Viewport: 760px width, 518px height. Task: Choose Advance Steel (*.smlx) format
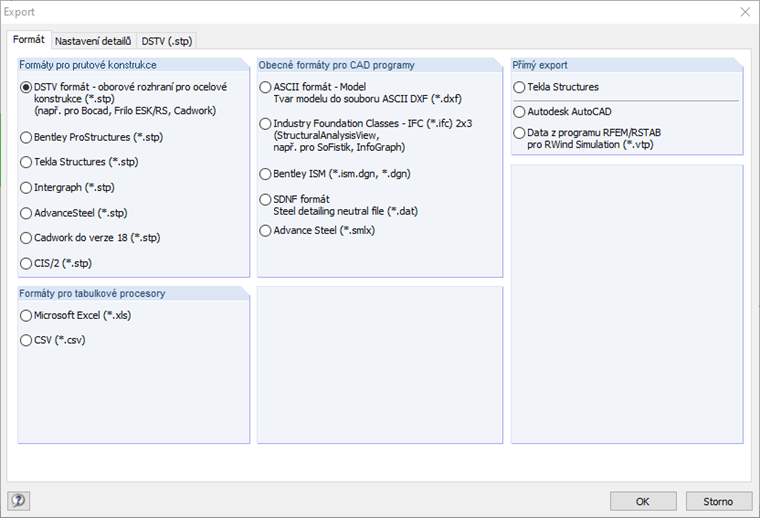pos(265,231)
